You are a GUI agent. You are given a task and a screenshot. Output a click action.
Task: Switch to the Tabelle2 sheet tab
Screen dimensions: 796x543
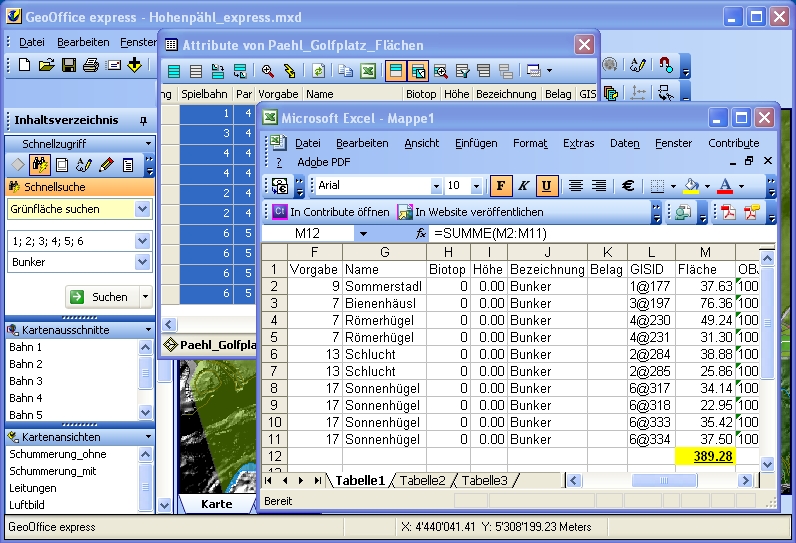(421, 481)
